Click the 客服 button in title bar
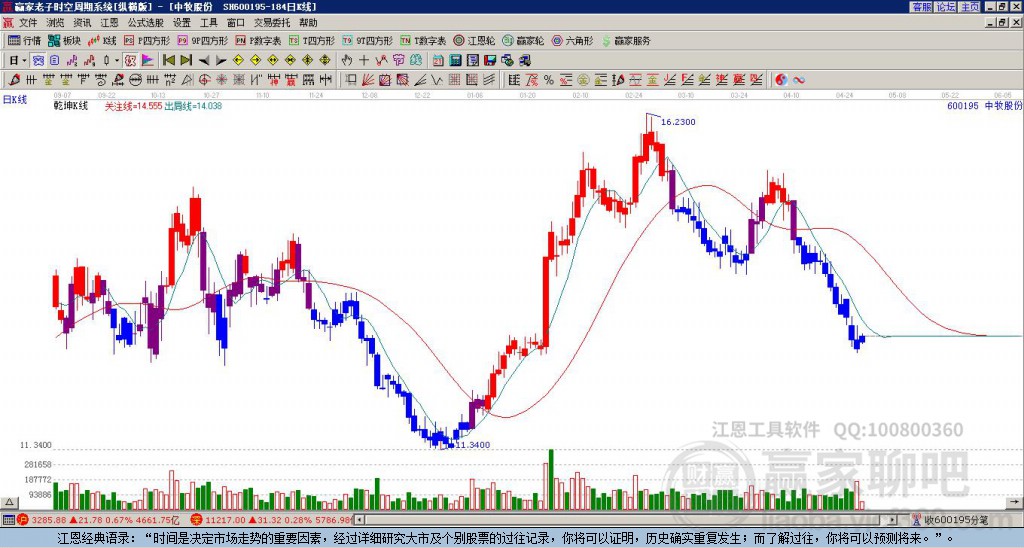Viewport: 1024px width, 548px height. click(921, 7)
